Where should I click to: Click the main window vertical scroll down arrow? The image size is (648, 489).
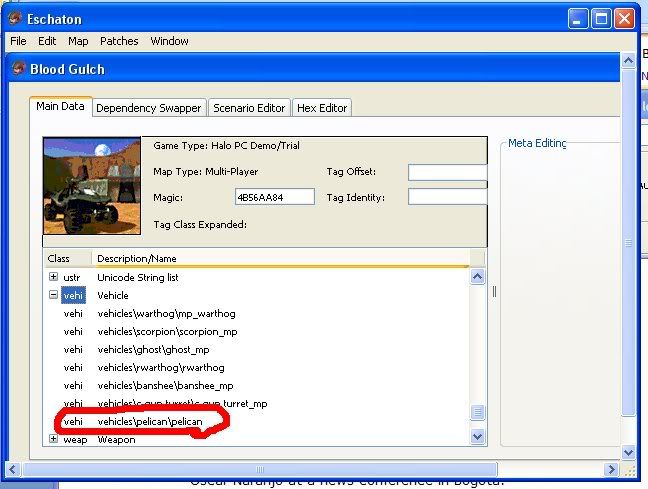[628, 452]
